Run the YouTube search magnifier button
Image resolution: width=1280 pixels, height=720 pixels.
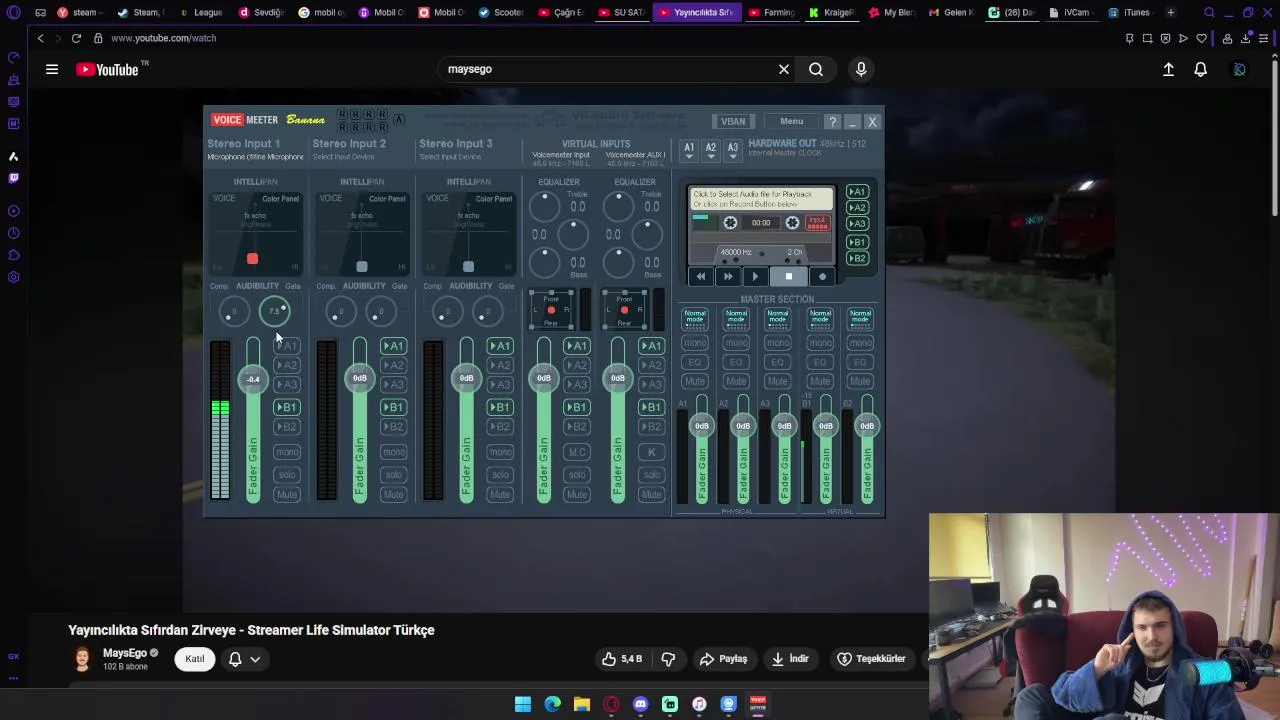click(816, 69)
